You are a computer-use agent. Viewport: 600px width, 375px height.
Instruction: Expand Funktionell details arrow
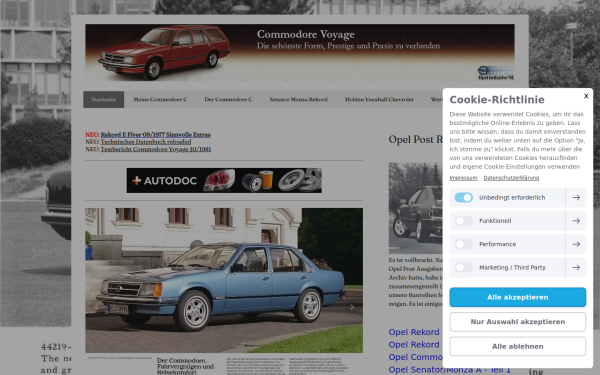click(x=576, y=221)
